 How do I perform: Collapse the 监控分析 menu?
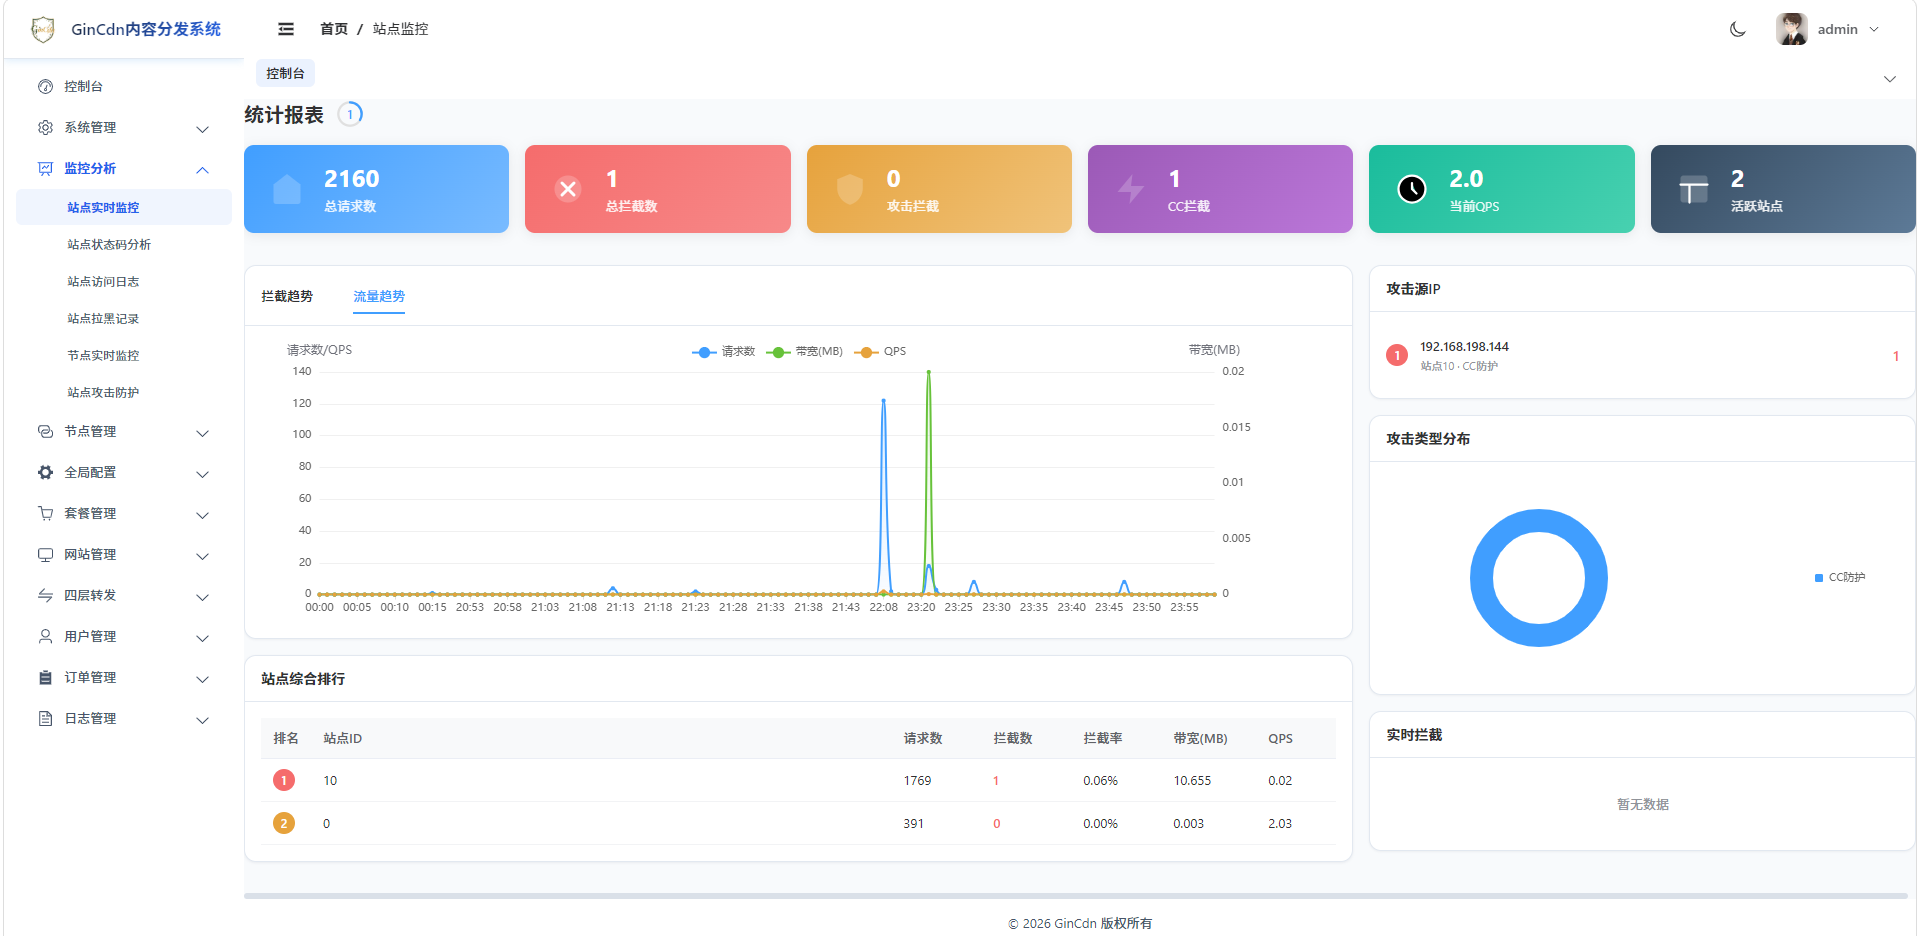click(124, 168)
